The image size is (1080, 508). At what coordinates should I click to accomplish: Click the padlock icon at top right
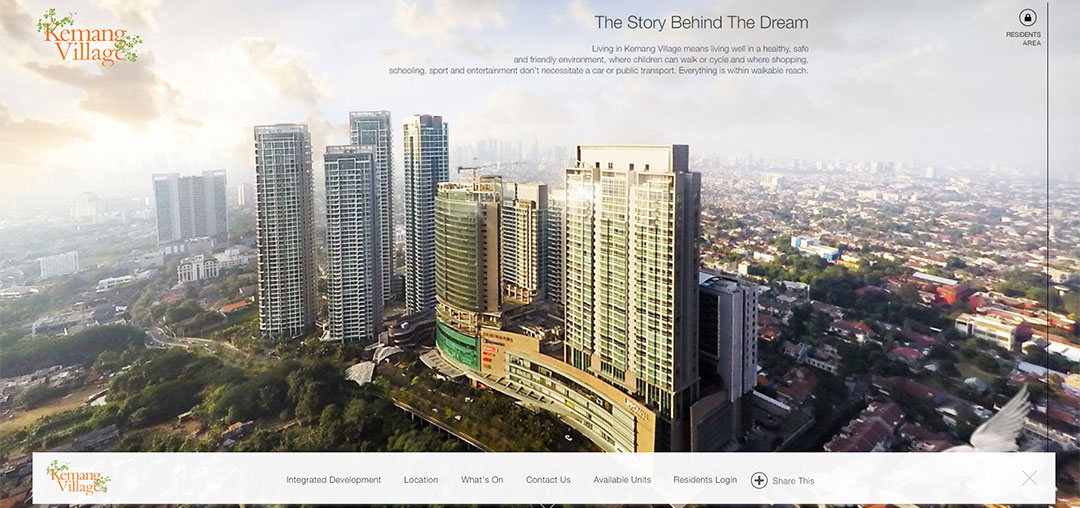coord(1027,17)
